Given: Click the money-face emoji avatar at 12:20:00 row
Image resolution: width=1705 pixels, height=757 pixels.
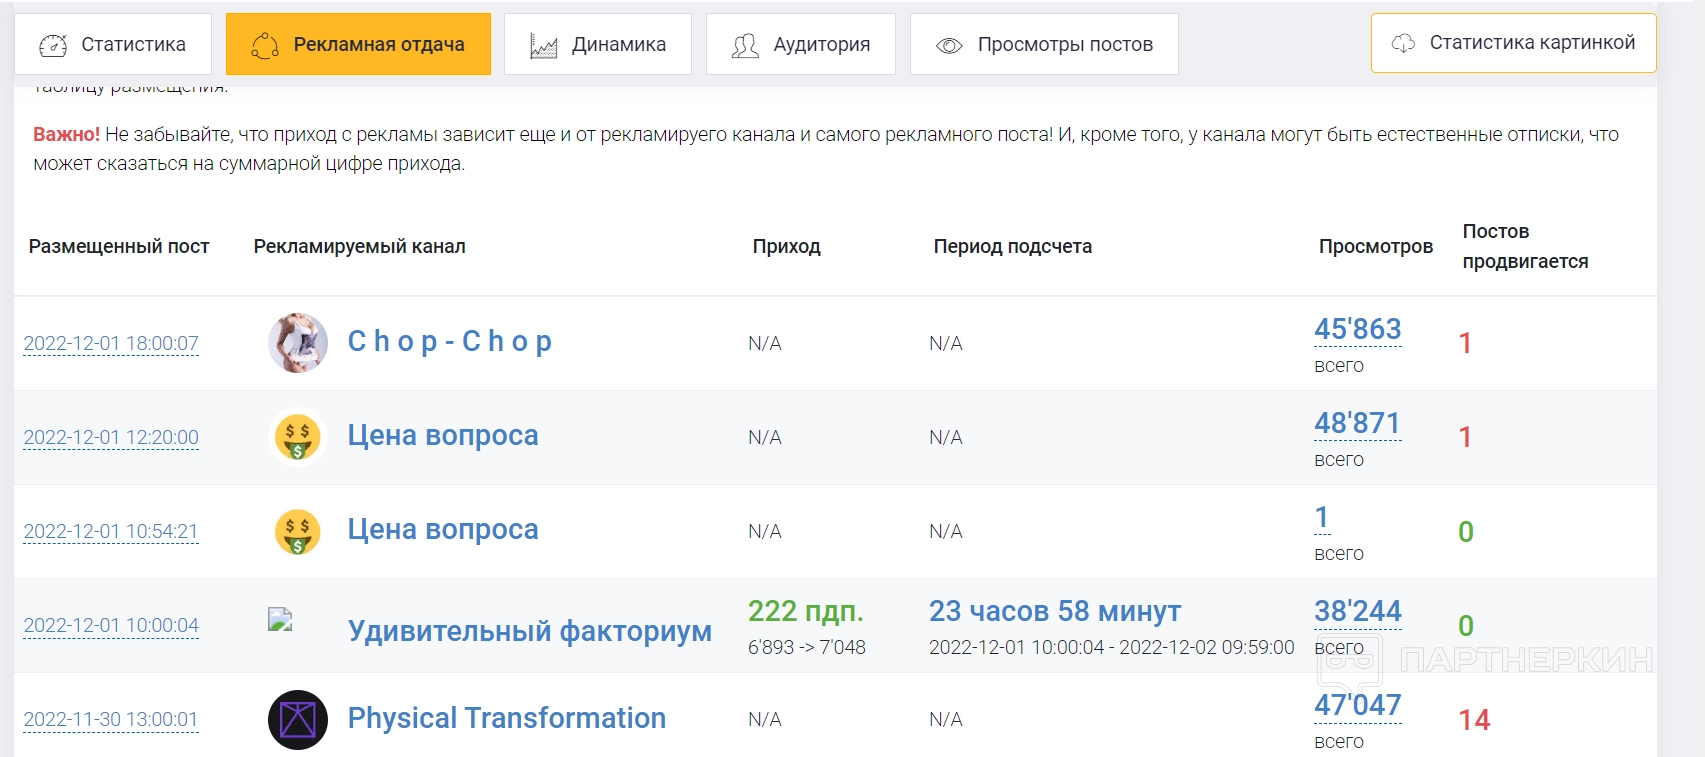Looking at the screenshot, I should click(x=298, y=438).
